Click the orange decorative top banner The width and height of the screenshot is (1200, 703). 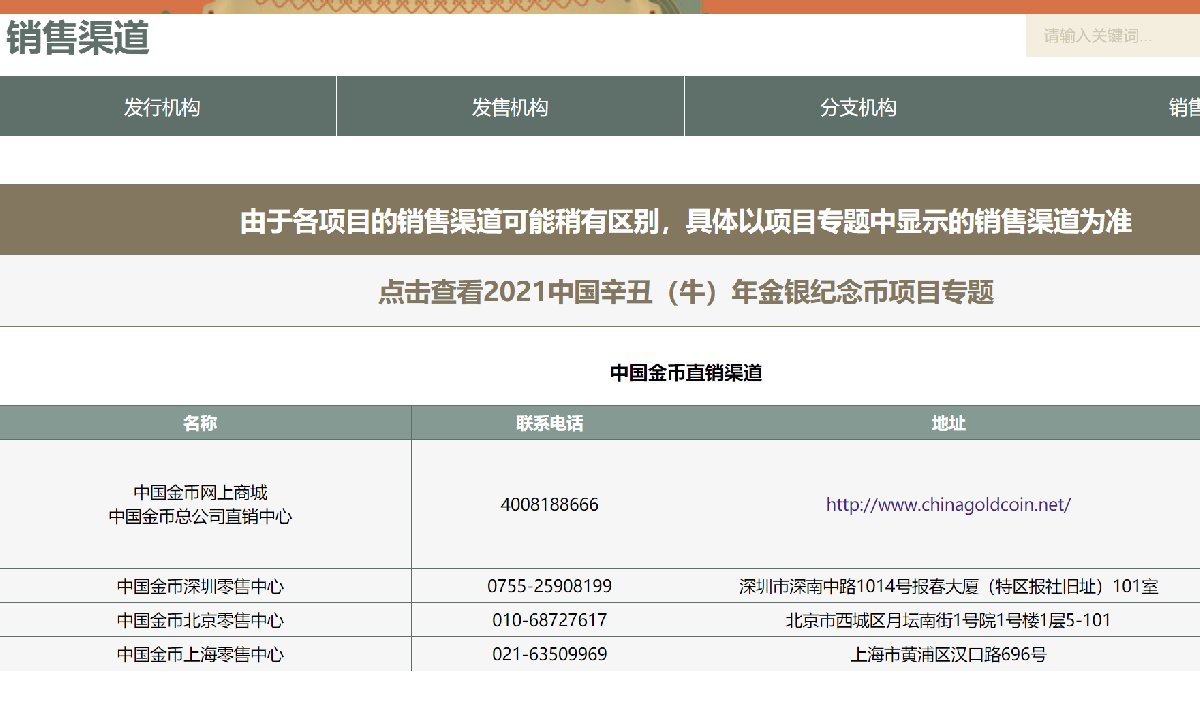point(600,8)
